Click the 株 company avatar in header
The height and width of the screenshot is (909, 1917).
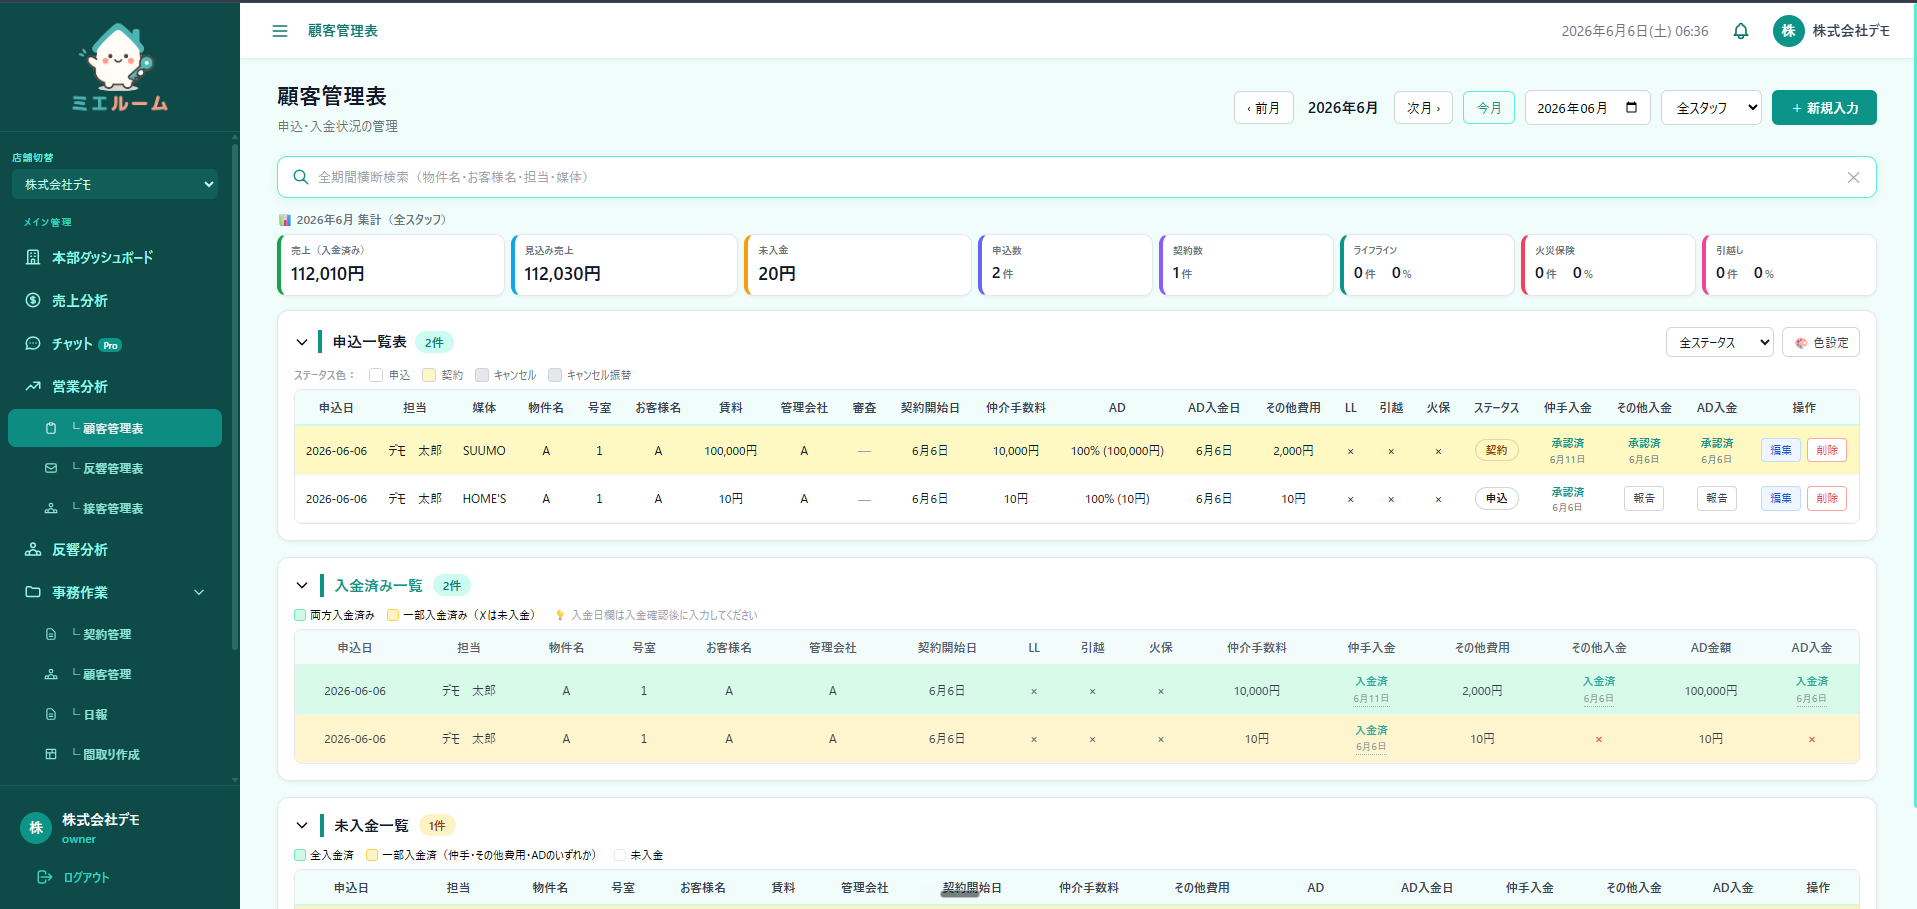pyautogui.click(x=1788, y=31)
